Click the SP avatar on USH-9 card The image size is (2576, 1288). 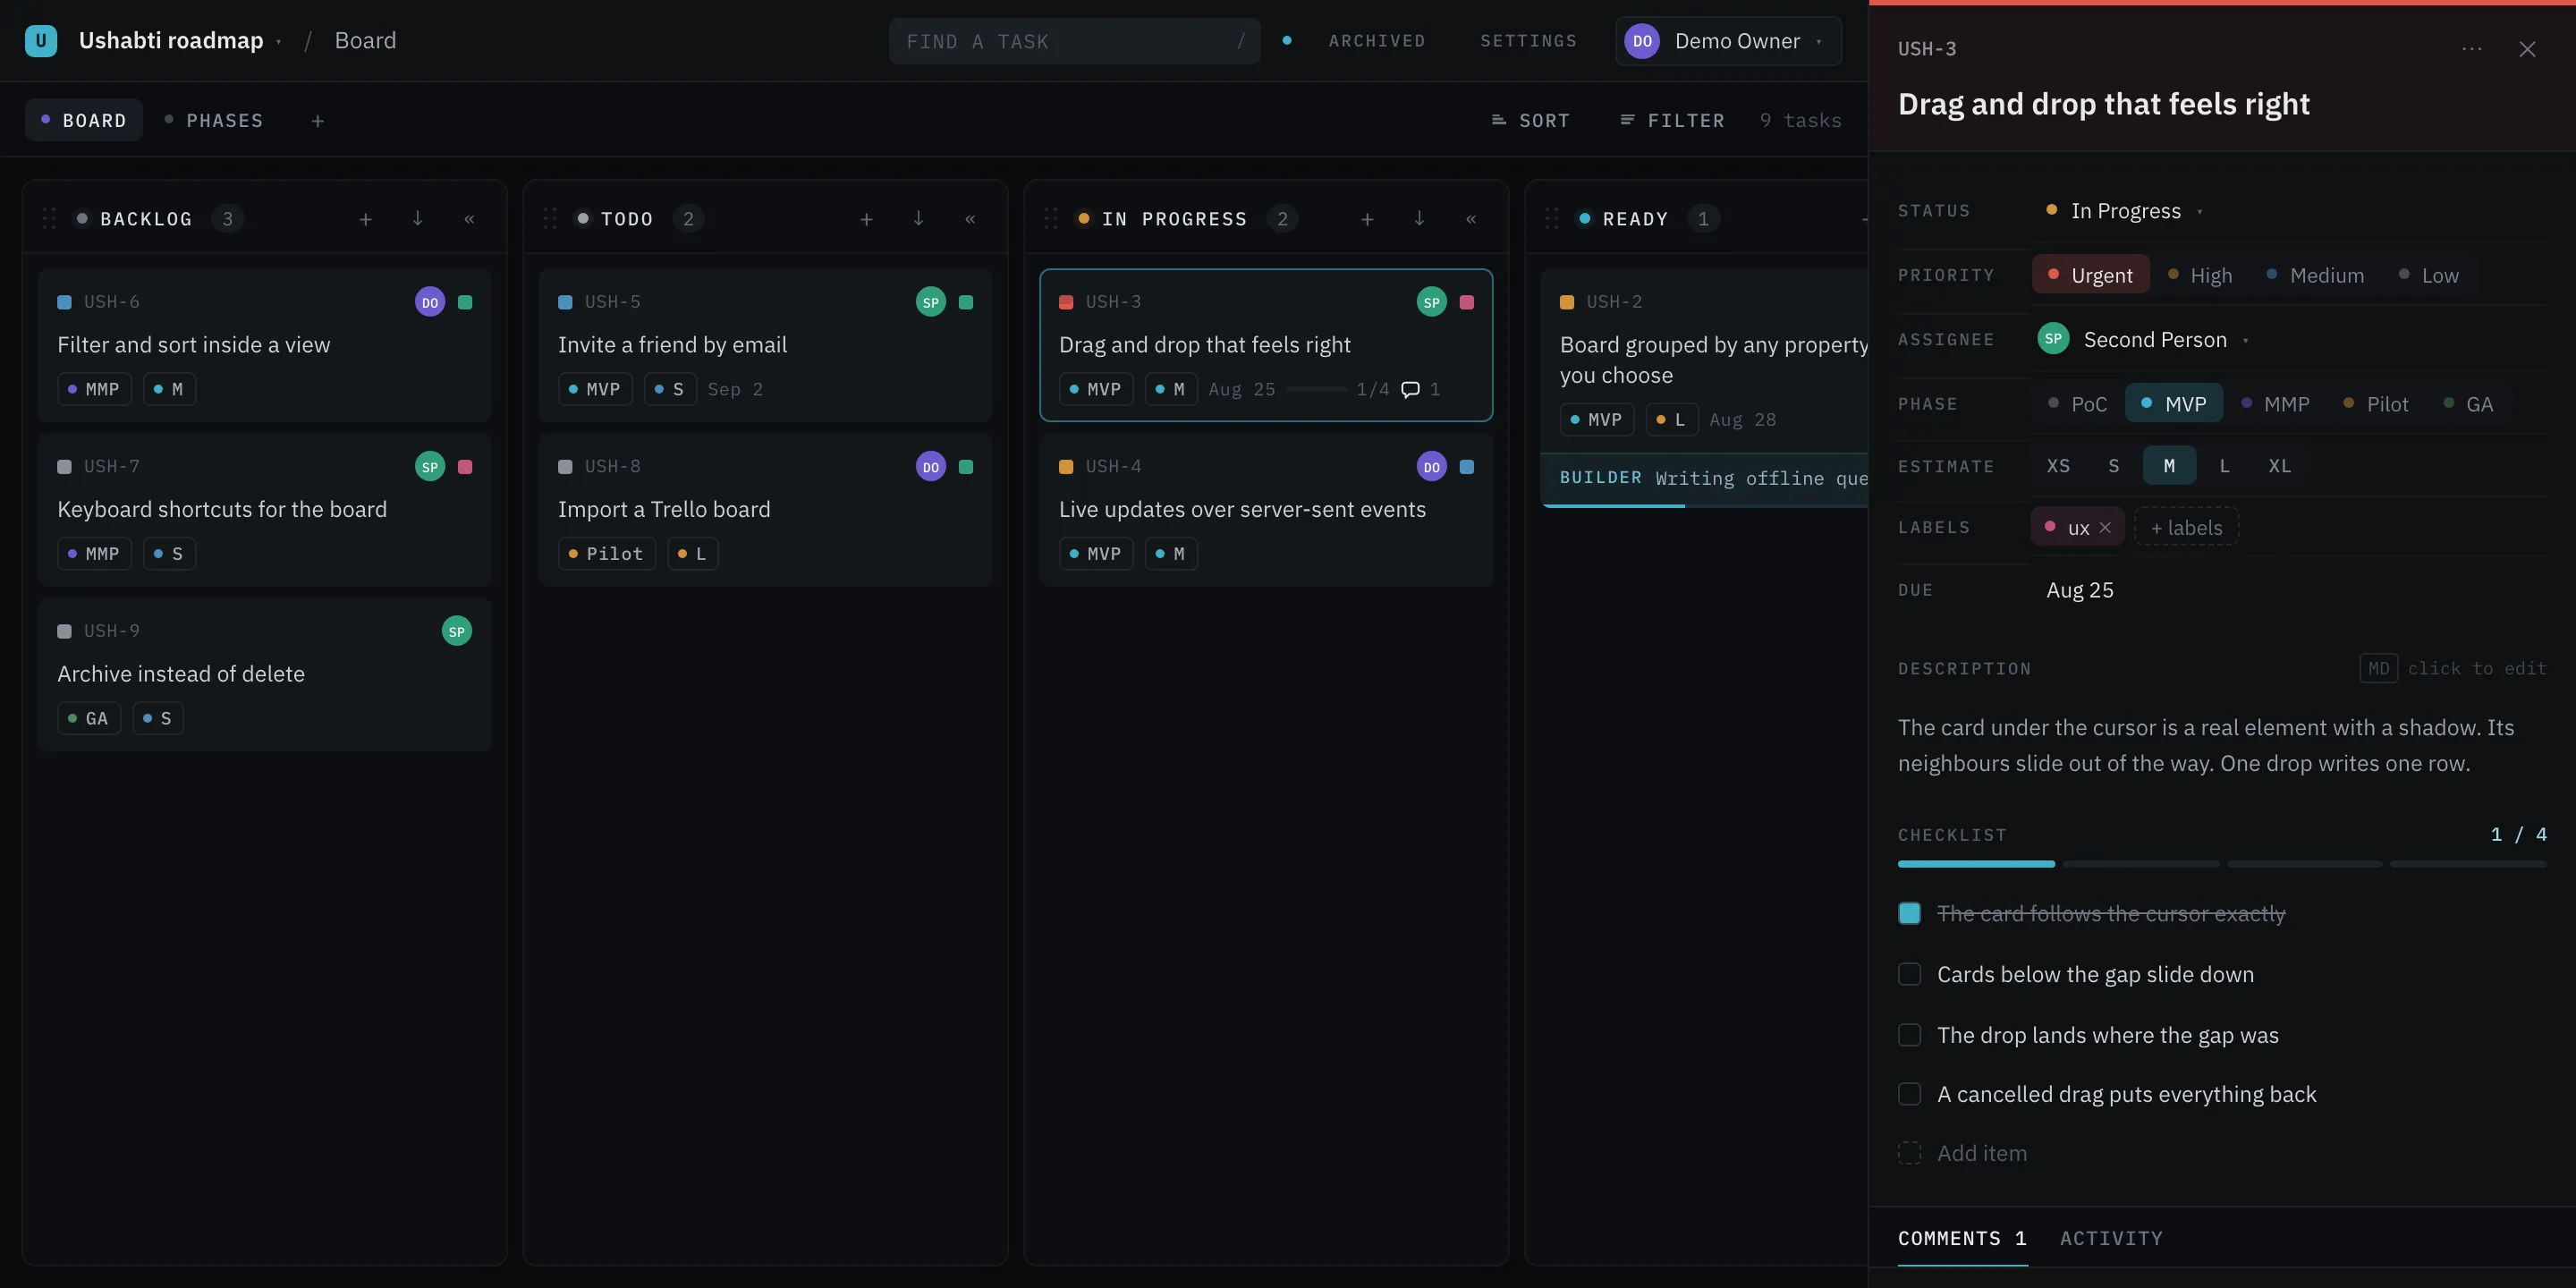pos(457,631)
